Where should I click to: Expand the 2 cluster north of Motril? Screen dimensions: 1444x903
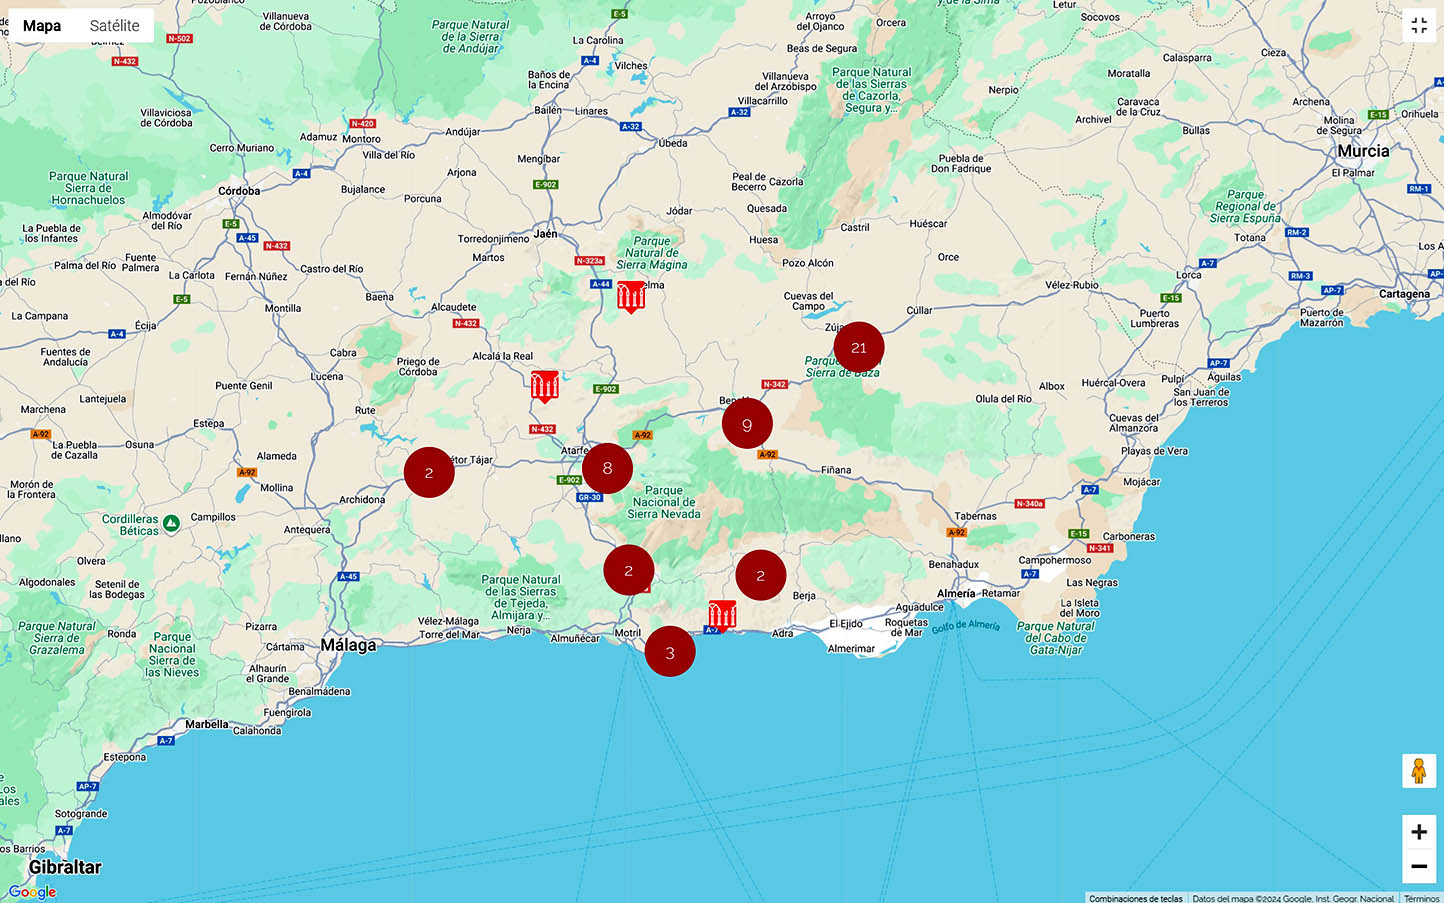(x=628, y=570)
